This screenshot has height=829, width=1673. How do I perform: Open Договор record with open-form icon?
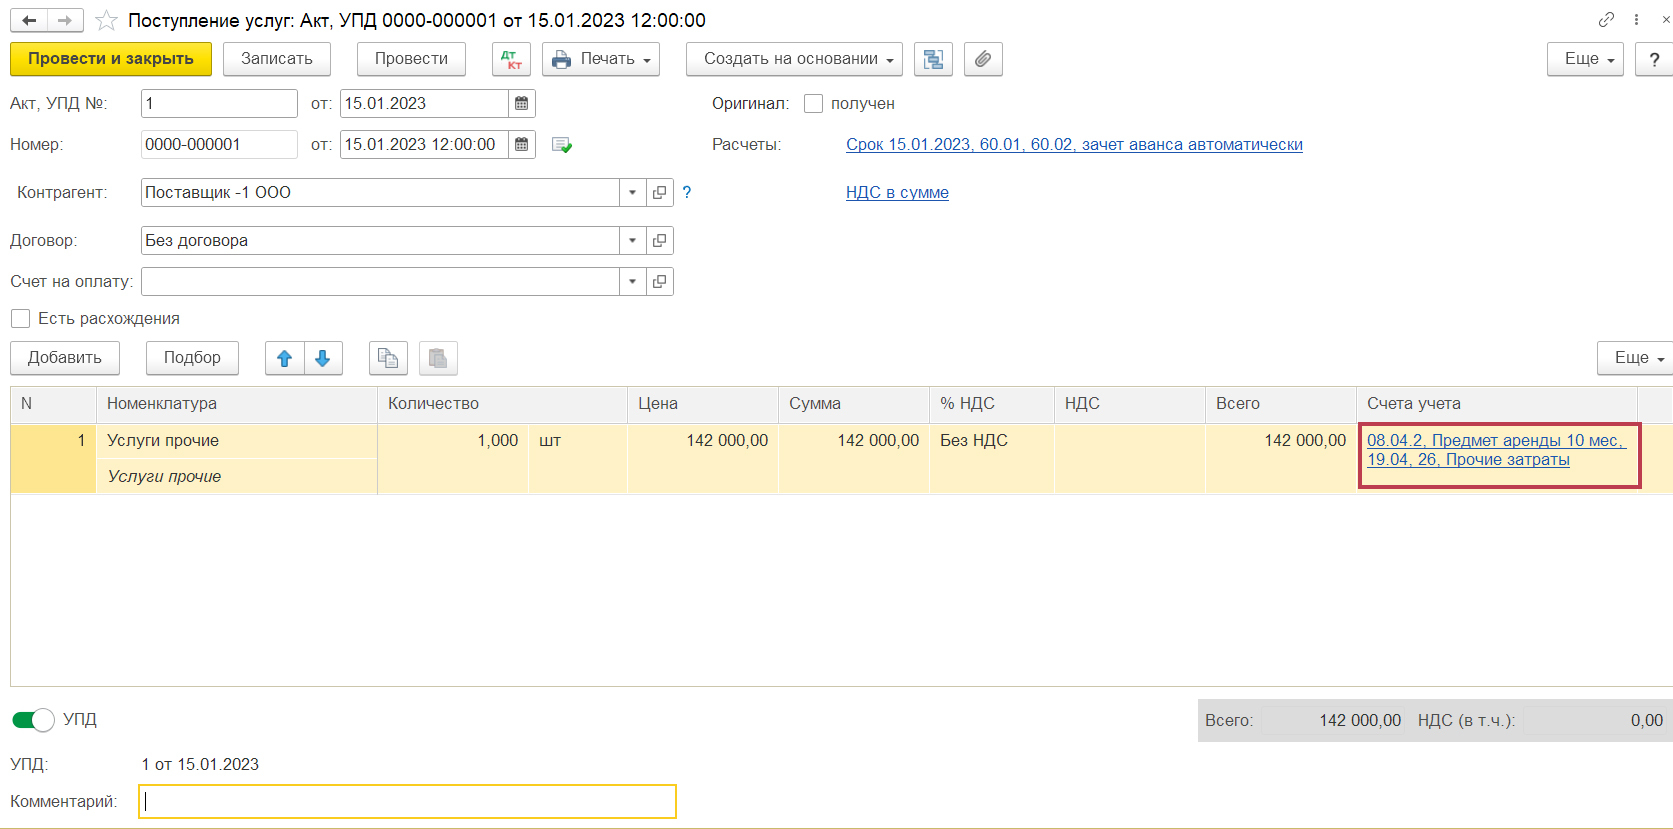tap(660, 240)
